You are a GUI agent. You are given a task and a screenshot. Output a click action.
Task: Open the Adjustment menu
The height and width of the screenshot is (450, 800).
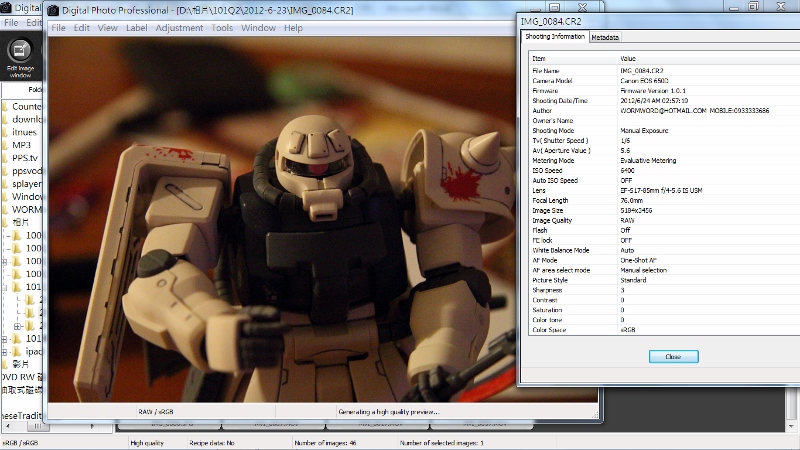coord(179,28)
